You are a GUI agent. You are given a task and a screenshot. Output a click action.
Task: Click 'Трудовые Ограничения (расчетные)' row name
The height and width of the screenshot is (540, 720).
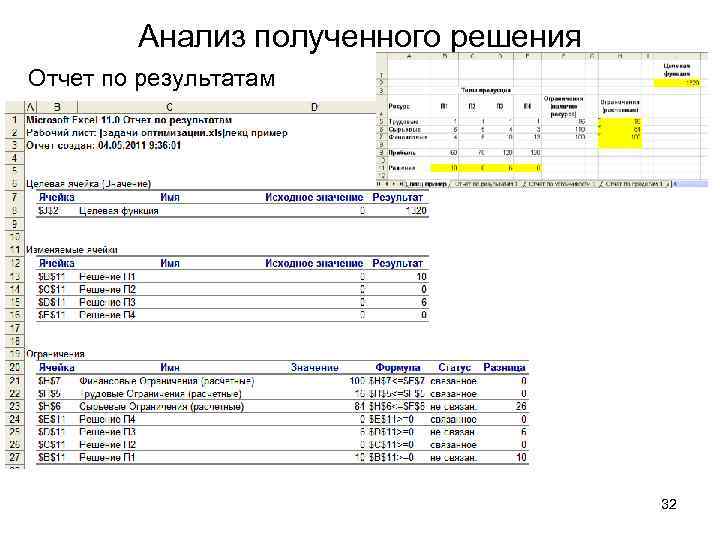coord(160,394)
